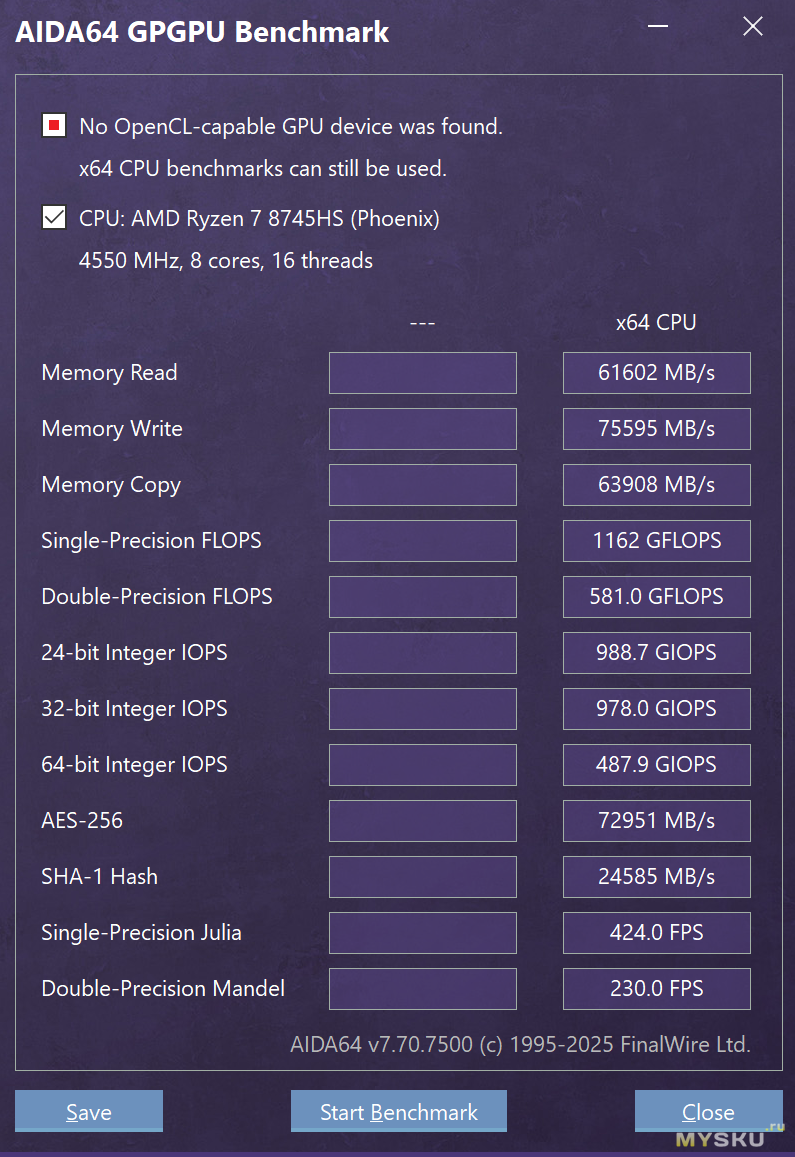Click the x64 CPU column header
The height and width of the screenshot is (1157, 795).
click(656, 322)
